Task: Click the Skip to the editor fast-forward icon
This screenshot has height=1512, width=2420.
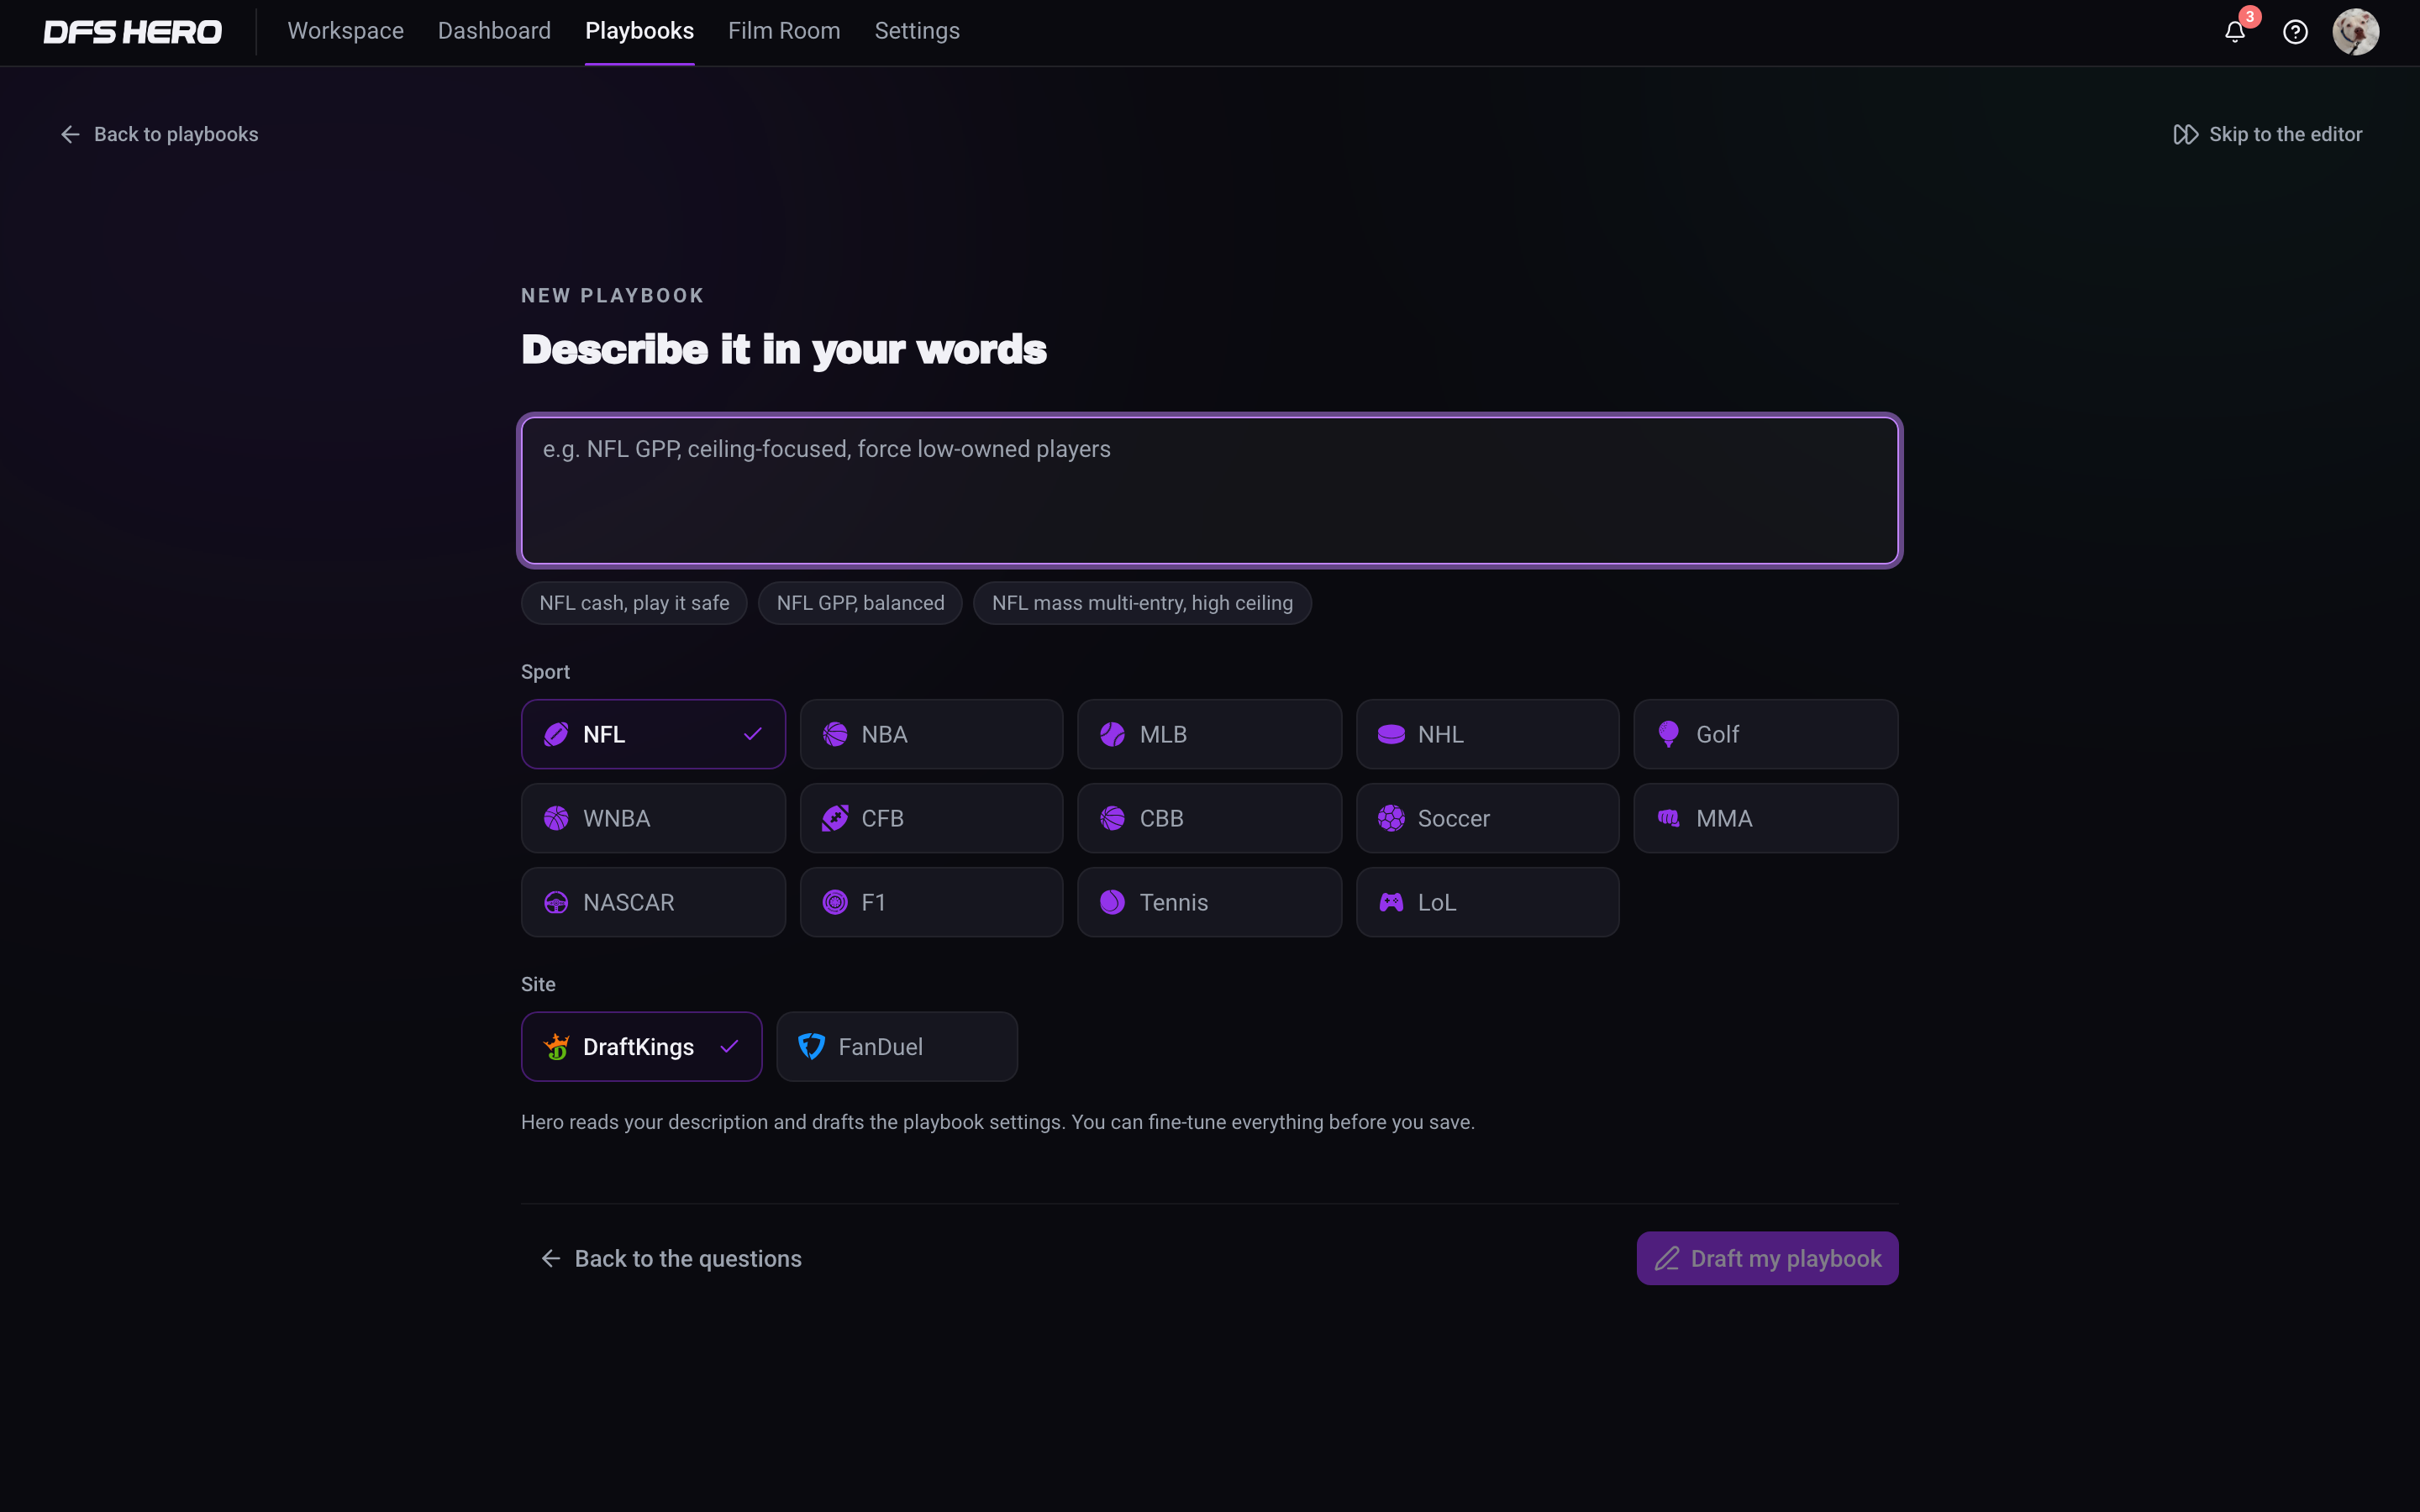Action: click(2185, 134)
